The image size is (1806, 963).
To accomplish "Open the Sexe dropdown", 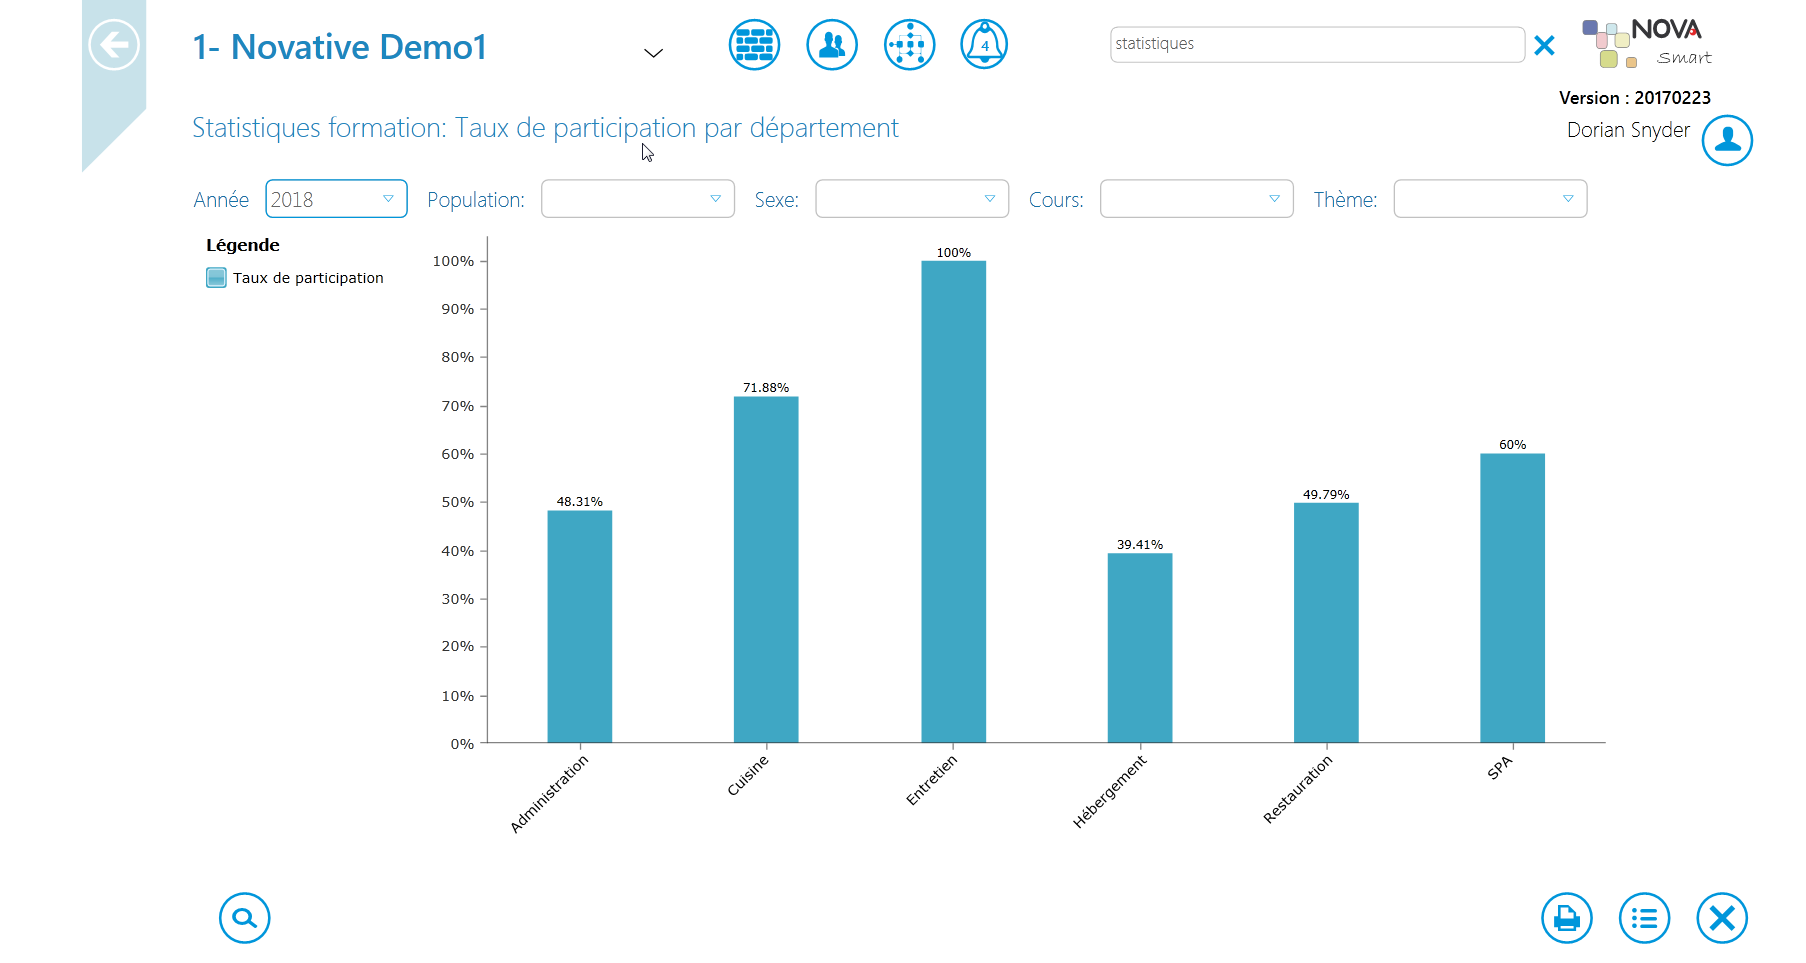I will pyautogui.click(x=912, y=199).
